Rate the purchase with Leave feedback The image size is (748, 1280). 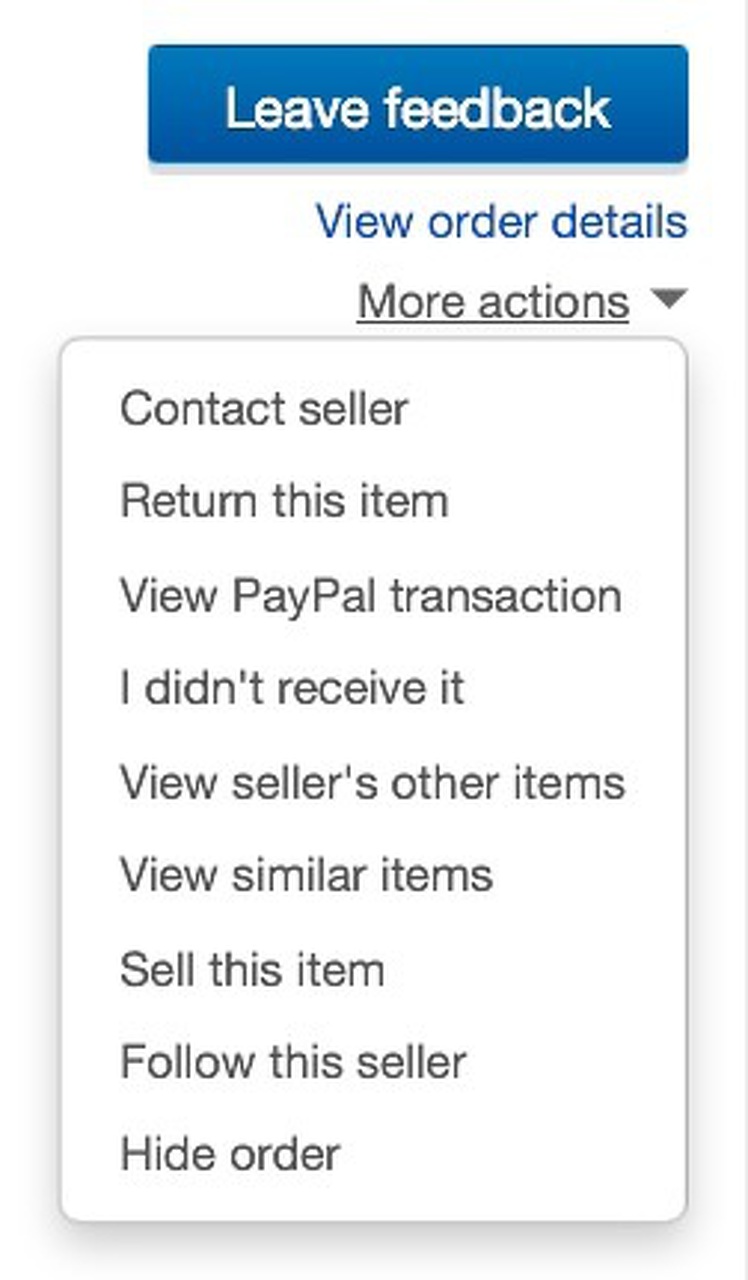click(x=418, y=103)
